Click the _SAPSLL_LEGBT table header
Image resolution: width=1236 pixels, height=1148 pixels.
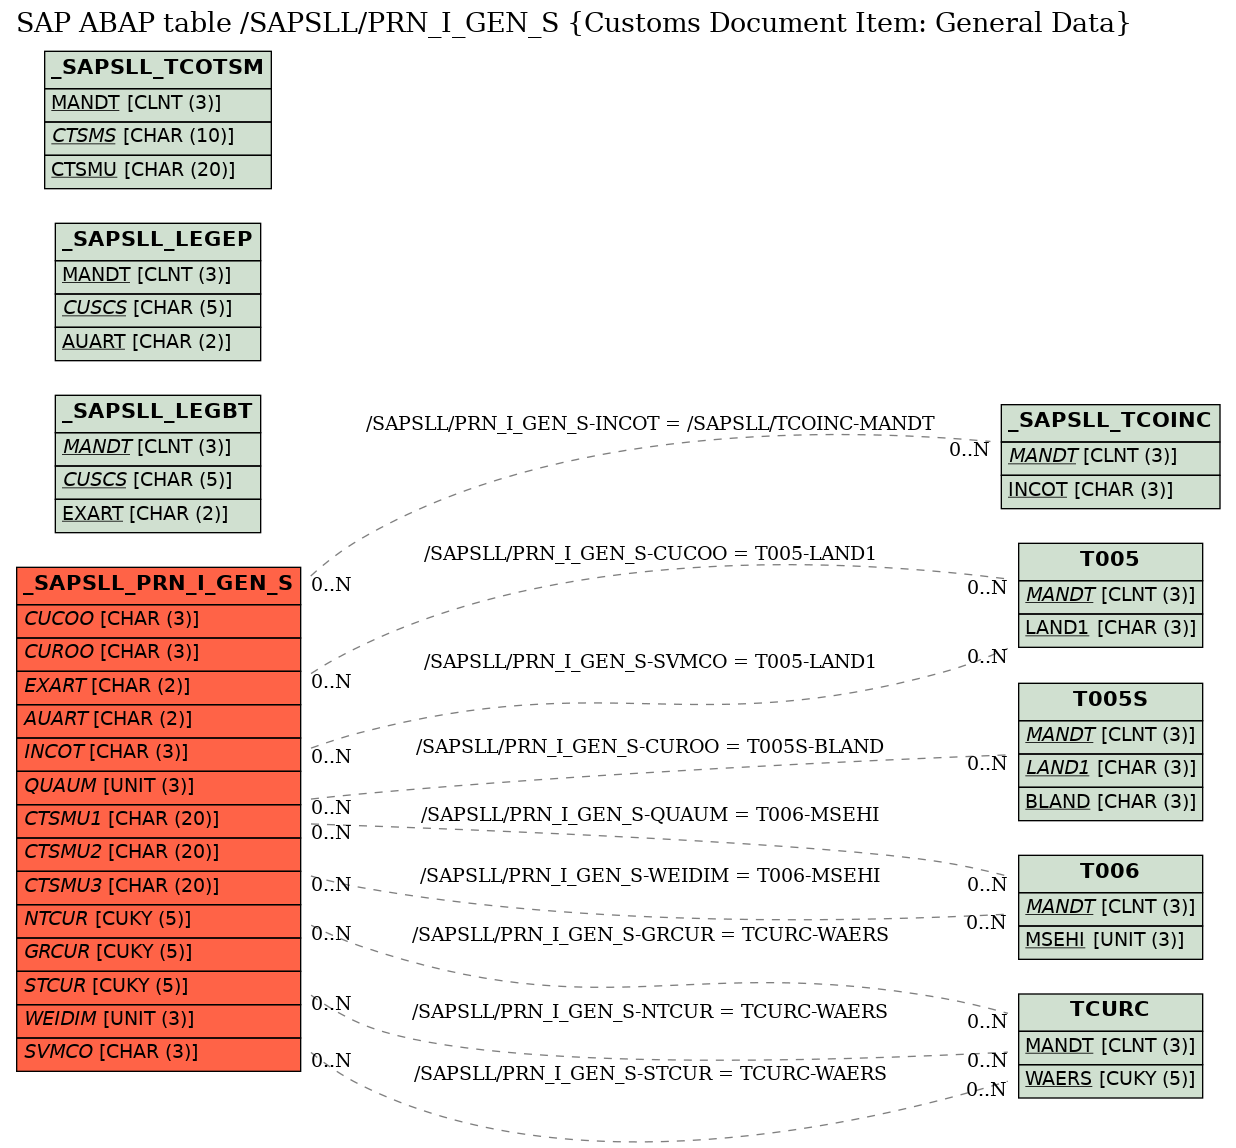point(158,414)
